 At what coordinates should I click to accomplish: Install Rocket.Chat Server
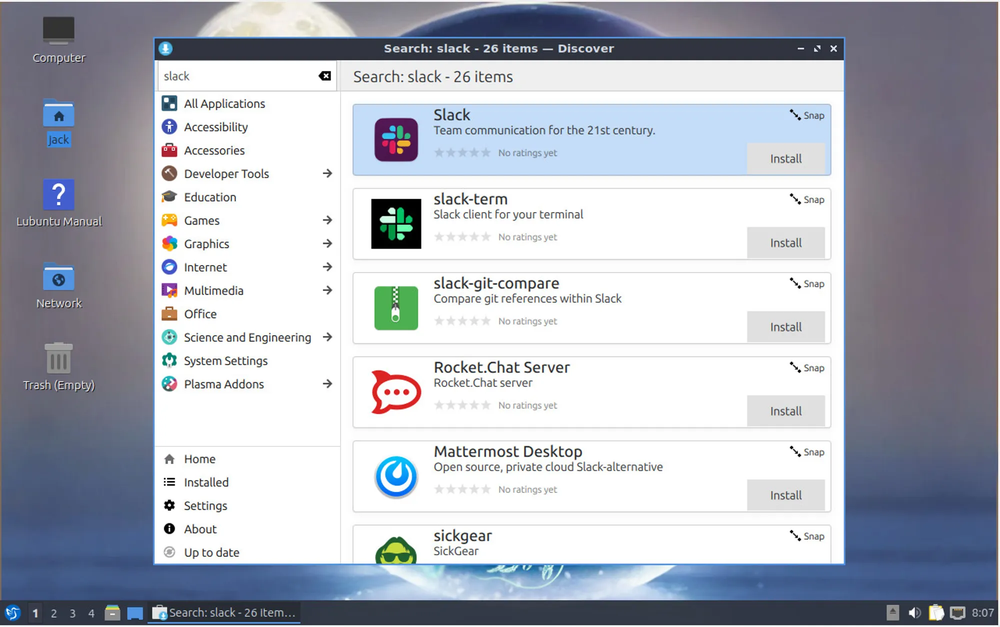tap(786, 411)
